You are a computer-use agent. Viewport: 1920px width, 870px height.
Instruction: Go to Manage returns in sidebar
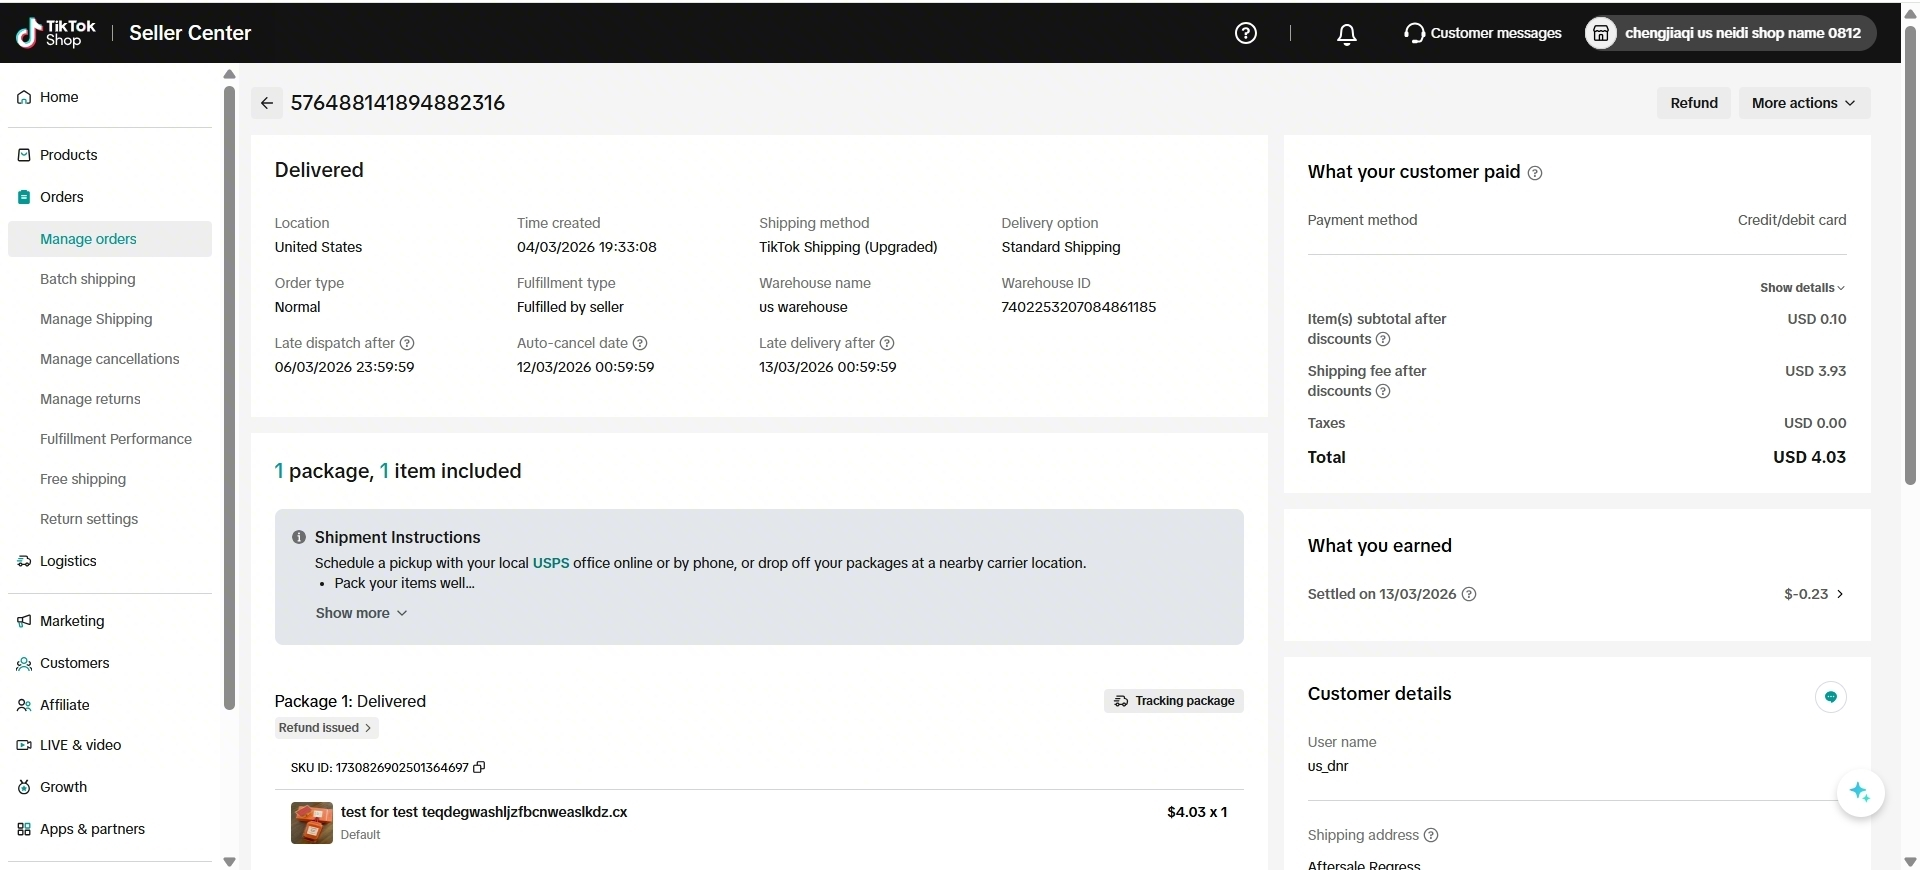click(x=90, y=399)
